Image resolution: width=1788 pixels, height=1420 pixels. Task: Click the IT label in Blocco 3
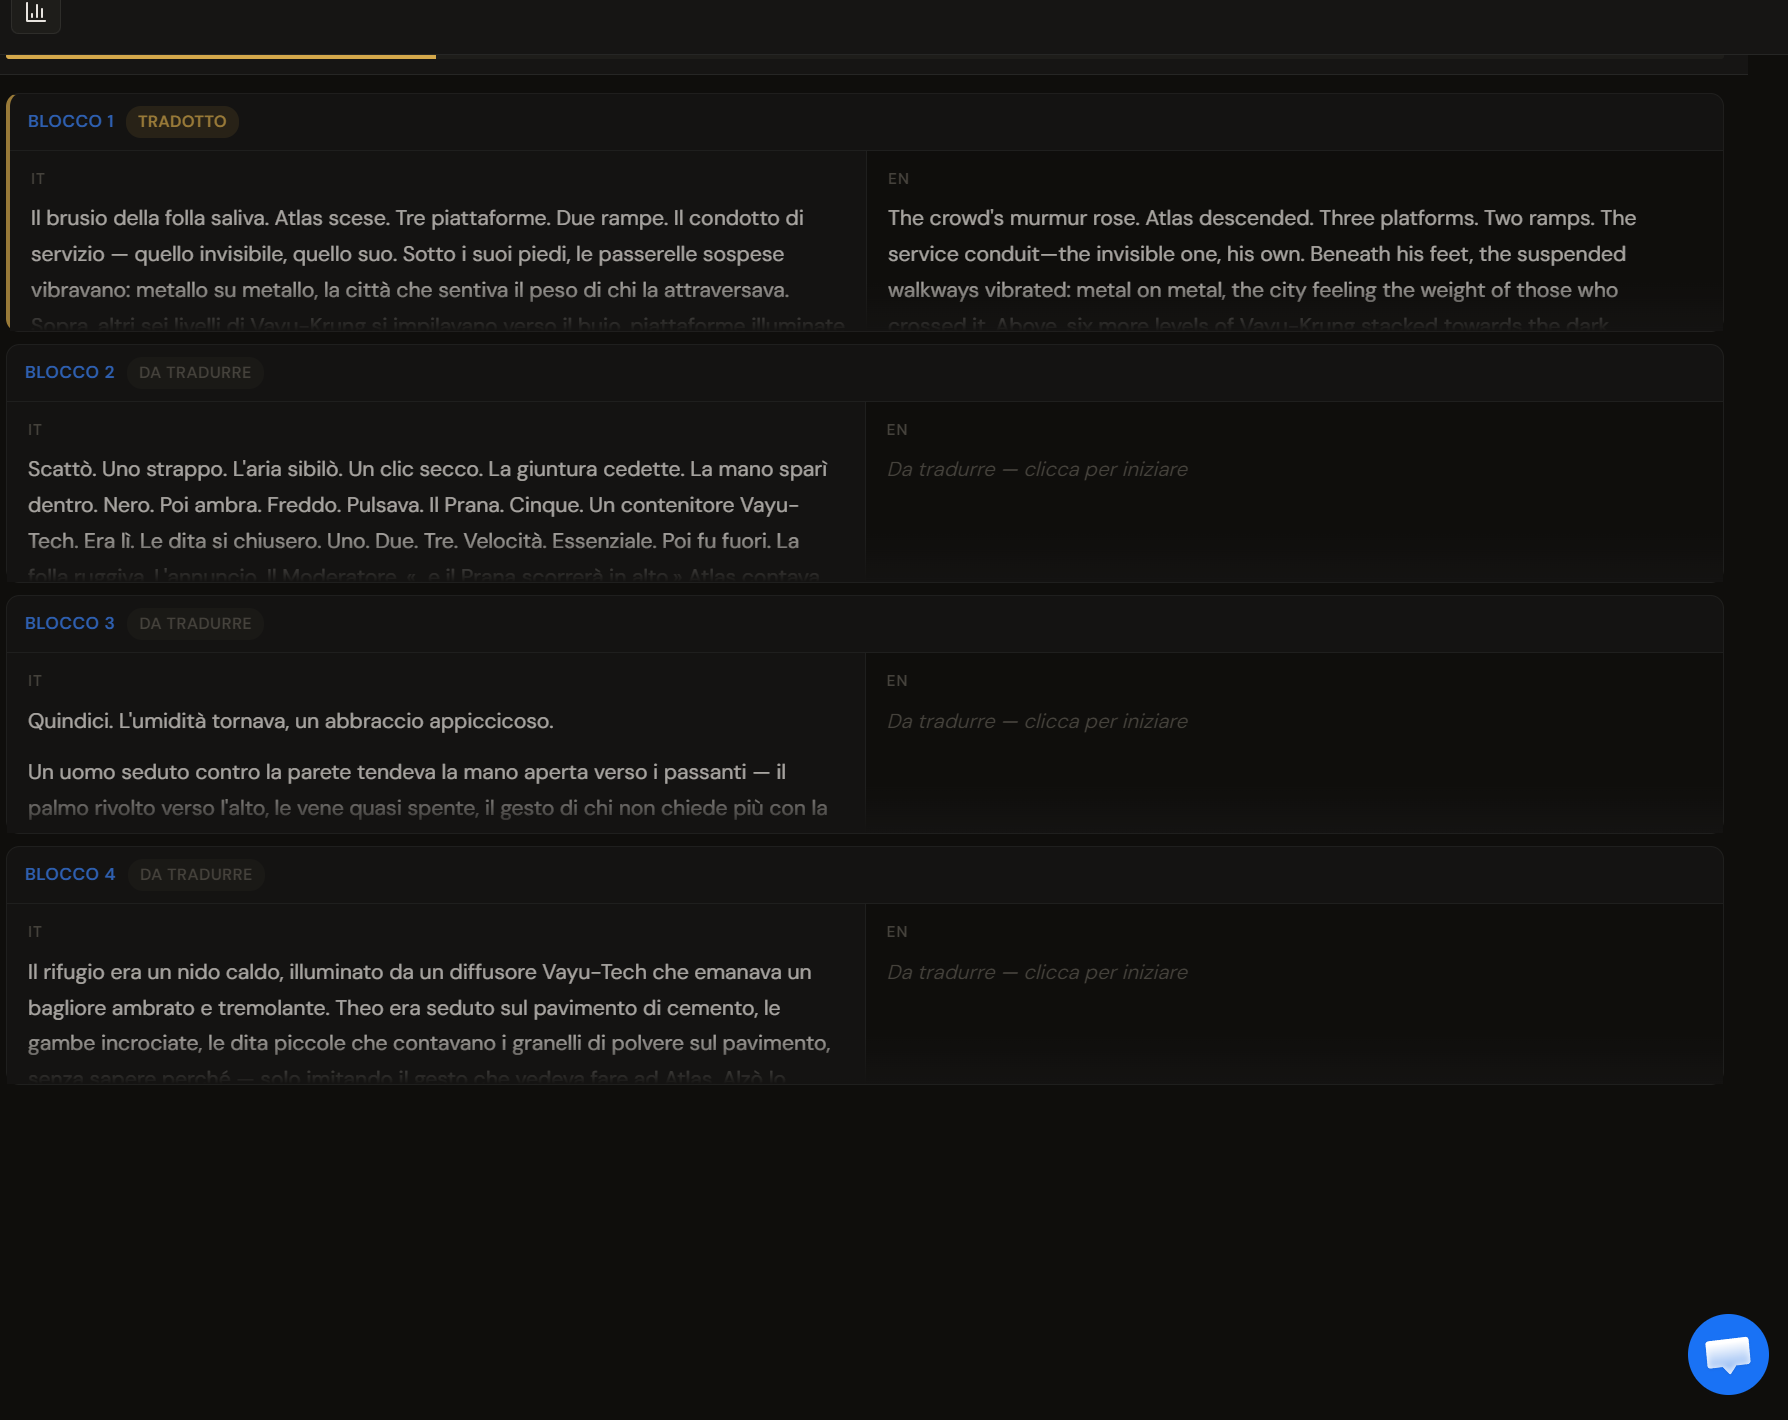click(35, 681)
